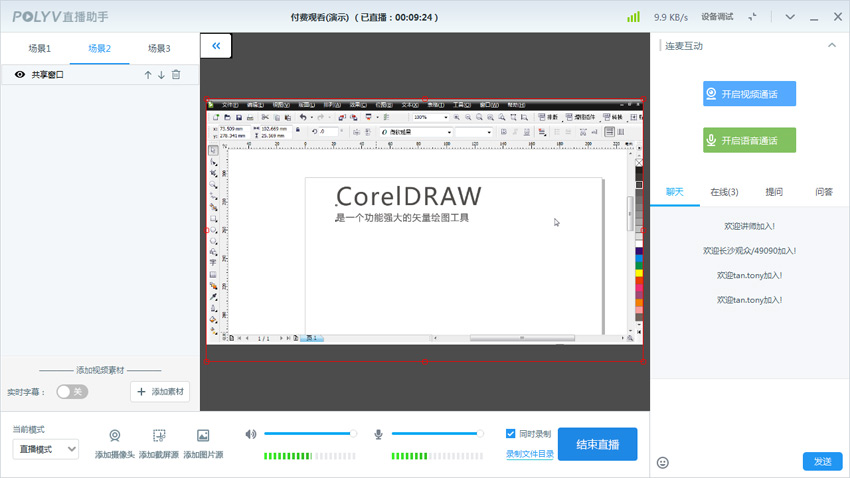Hide 共享窗口 layer via eye icon
Image resolution: width=850 pixels, height=478 pixels.
(x=19, y=75)
